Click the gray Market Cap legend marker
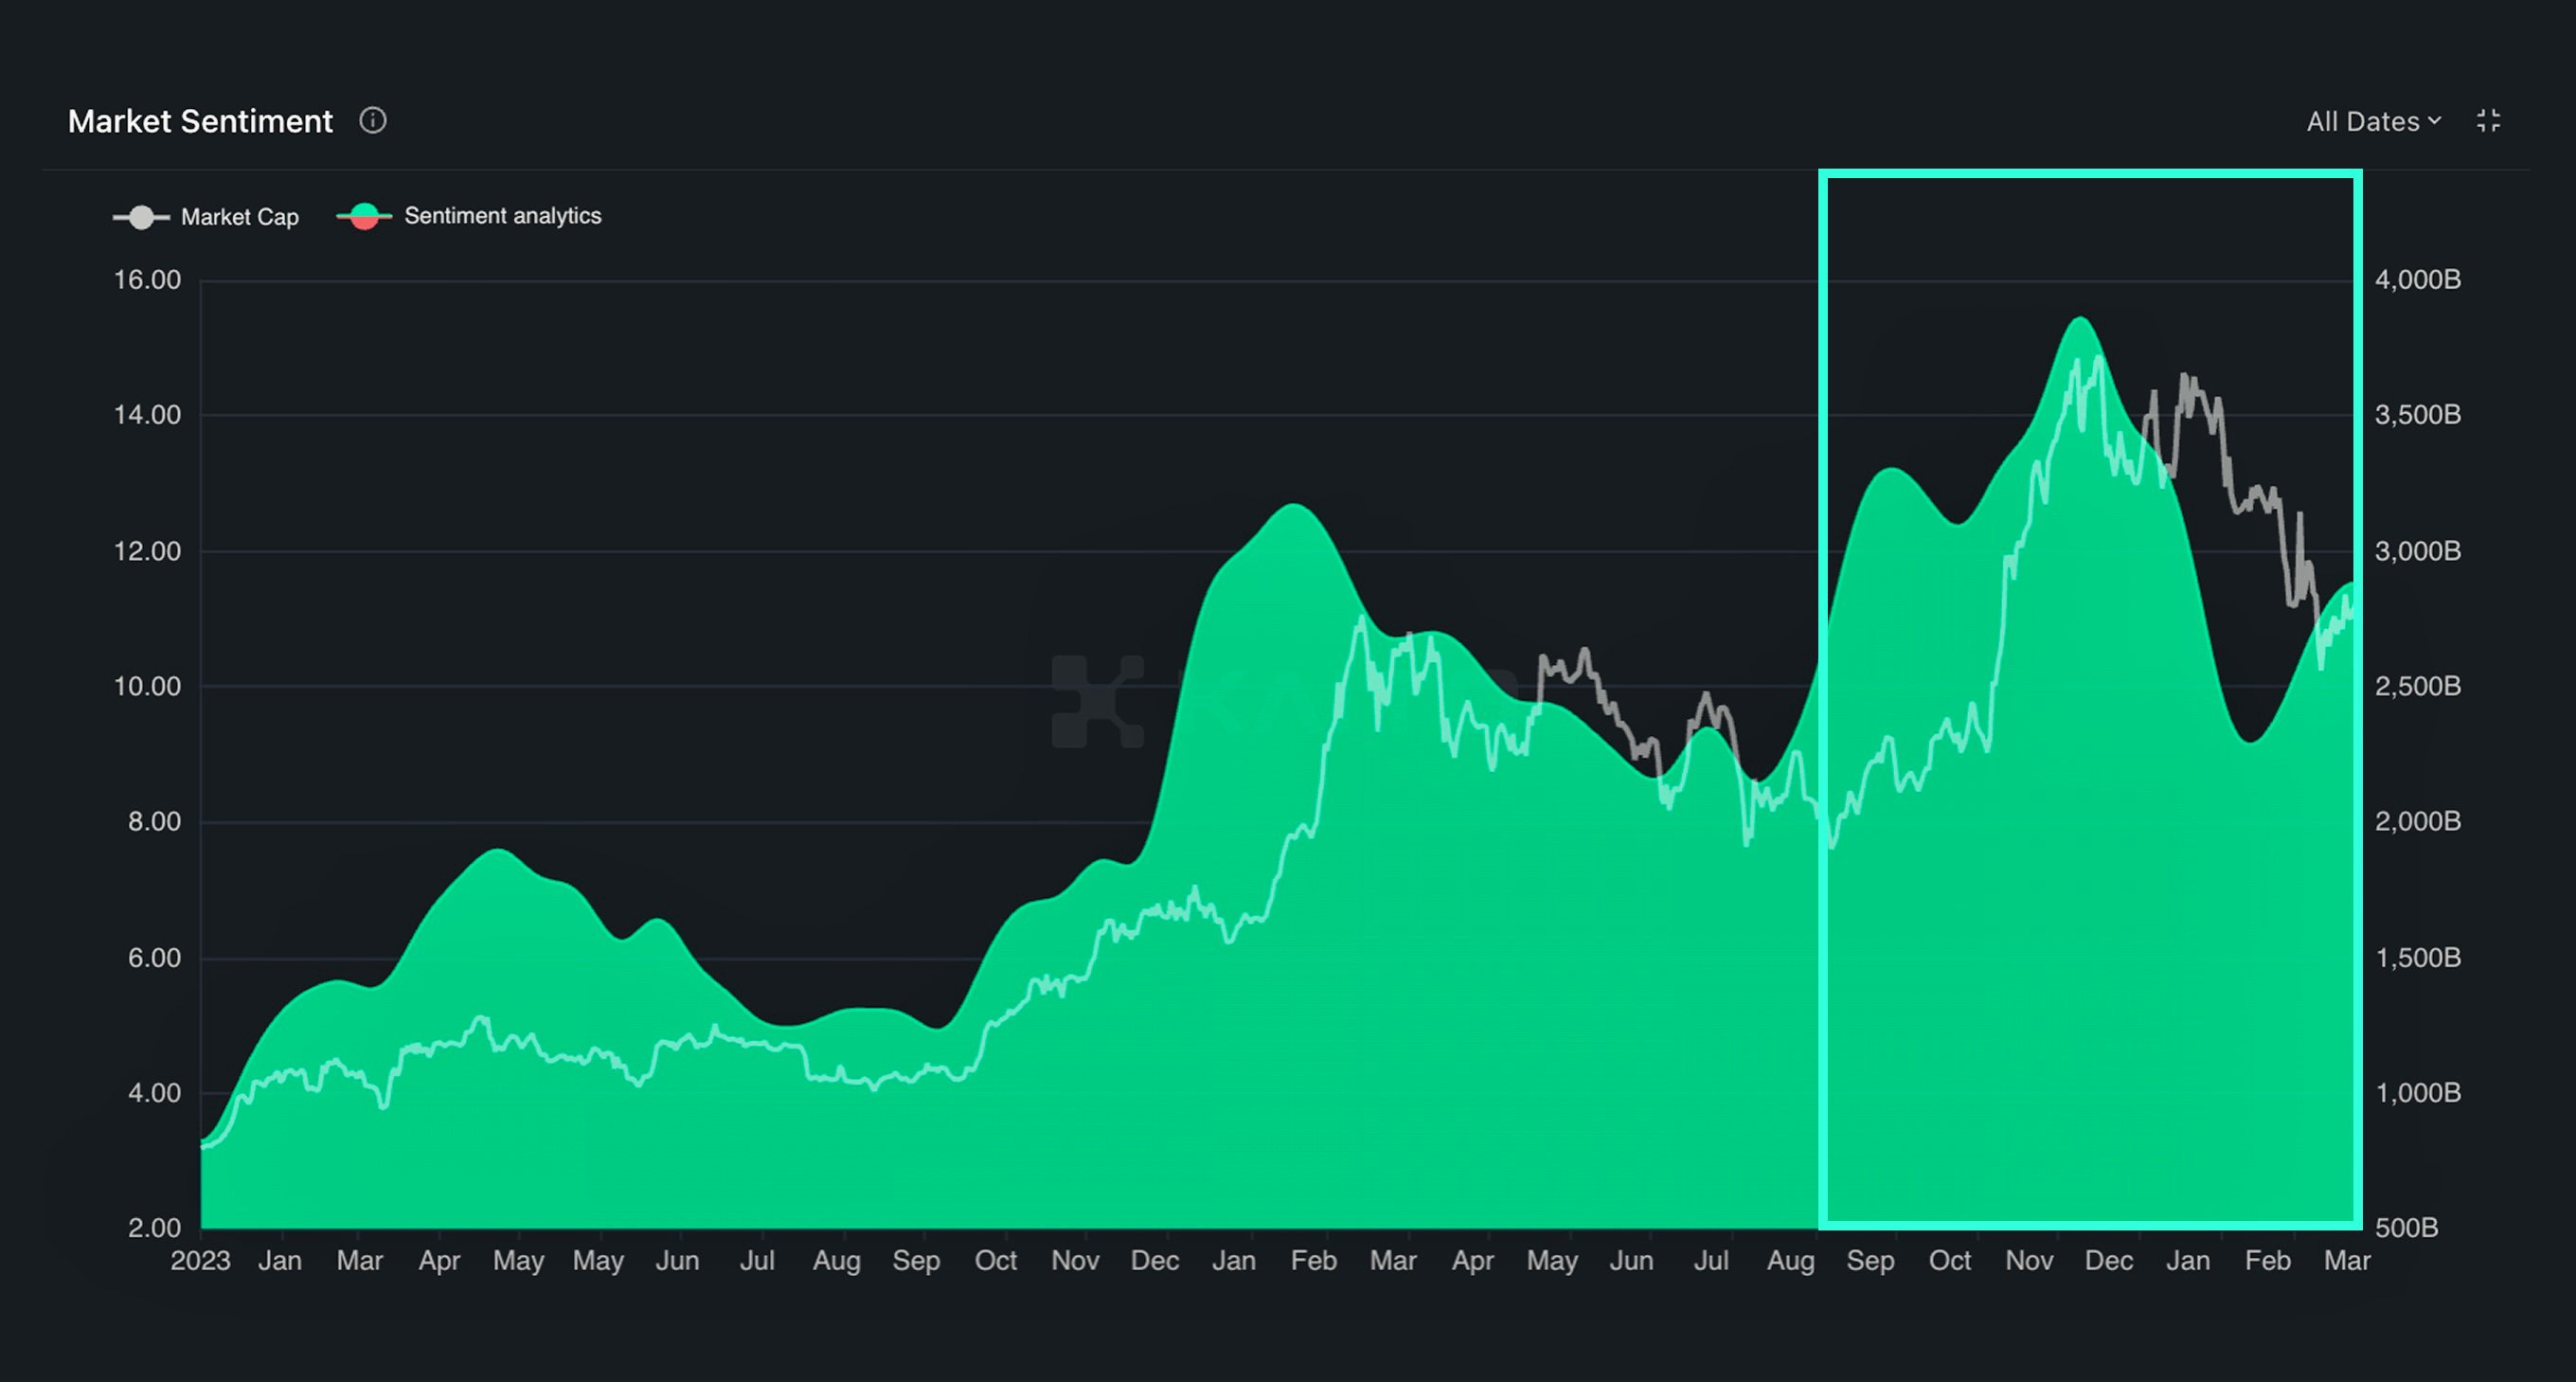This screenshot has width=2576, height=1382. tap(141, 217)
